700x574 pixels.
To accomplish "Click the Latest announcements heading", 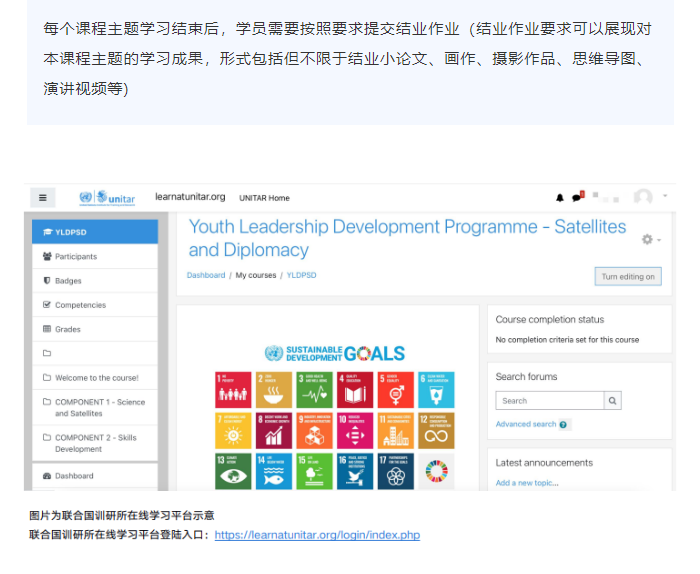I will pyautogui.click(x=544, y=463).
